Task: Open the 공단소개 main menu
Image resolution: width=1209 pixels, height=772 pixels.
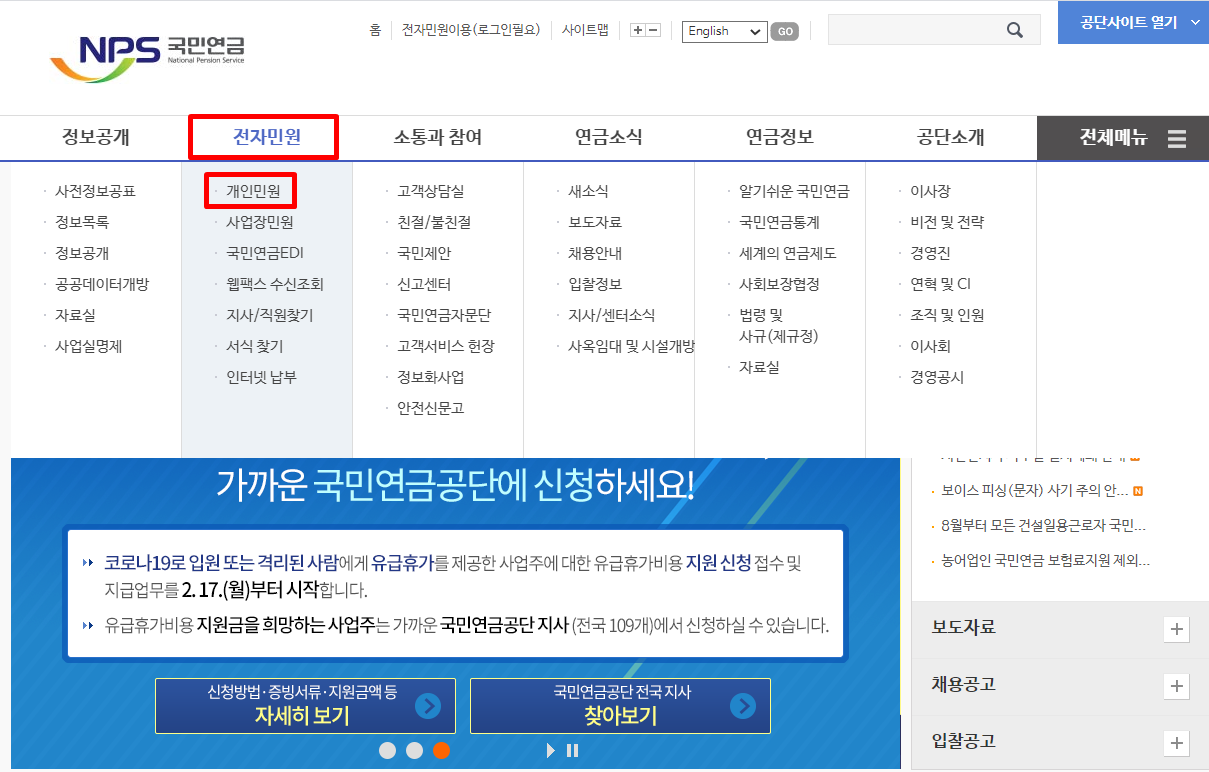Action: tap(951, 137)
